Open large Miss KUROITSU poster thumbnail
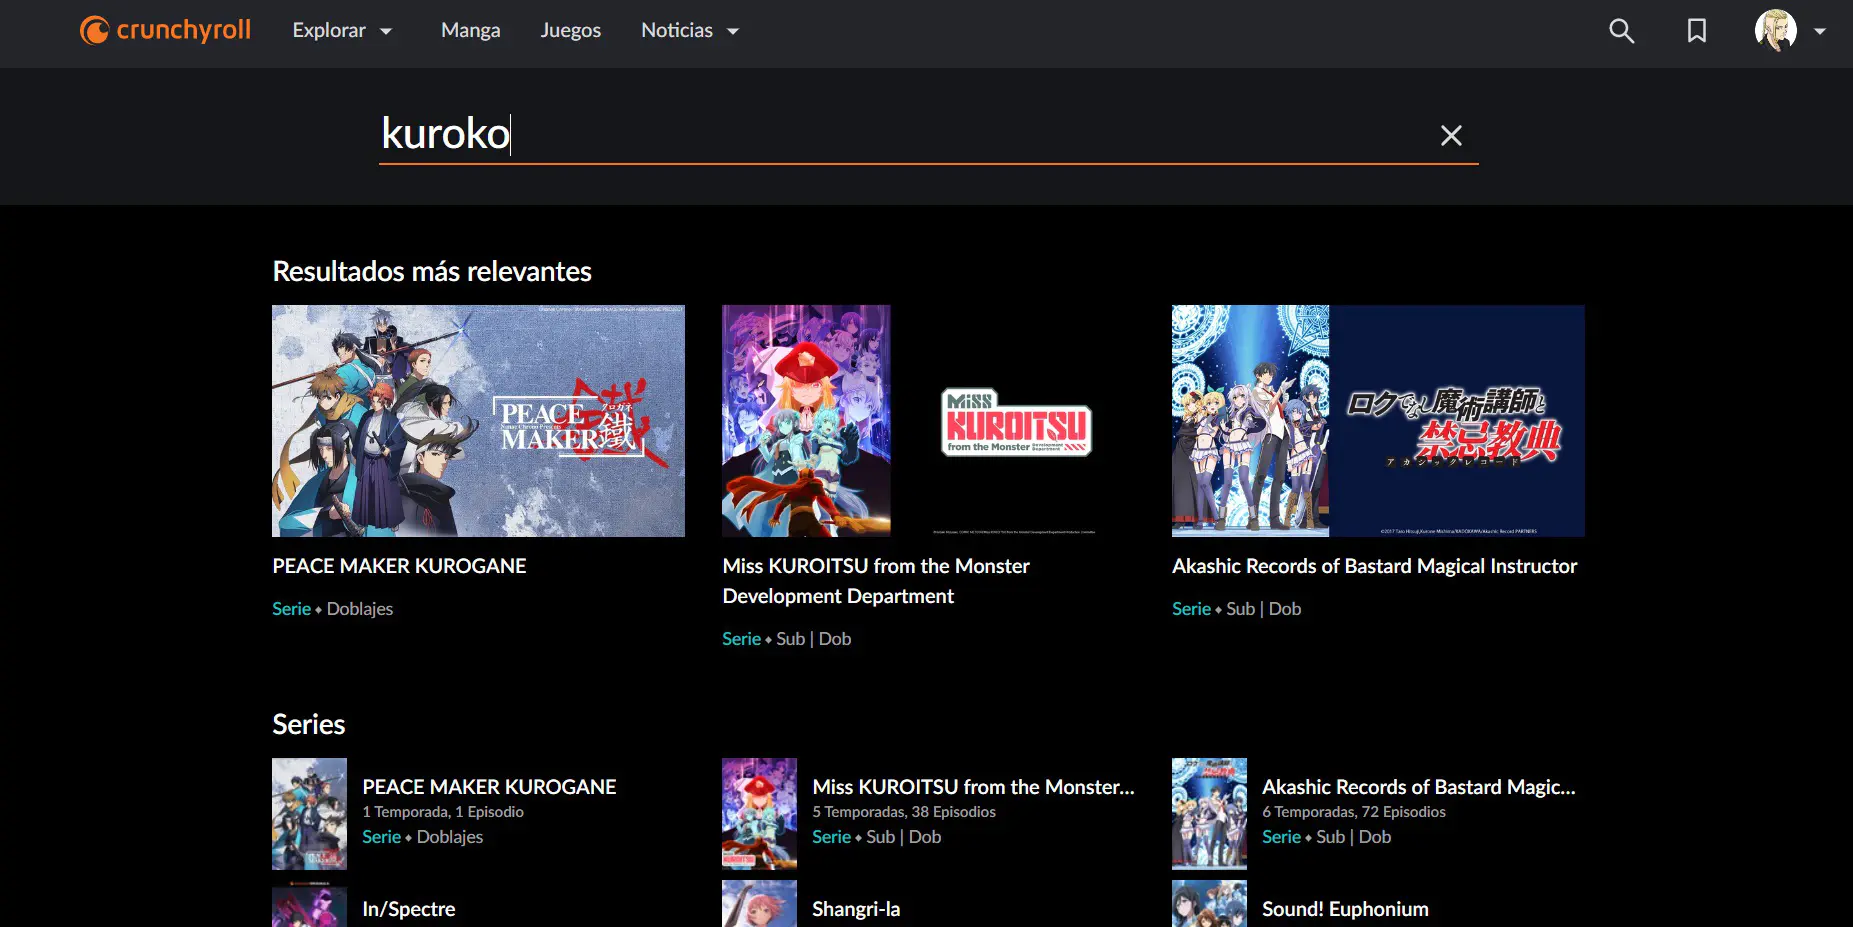The image size is (1853, 927). coord(928,421)
